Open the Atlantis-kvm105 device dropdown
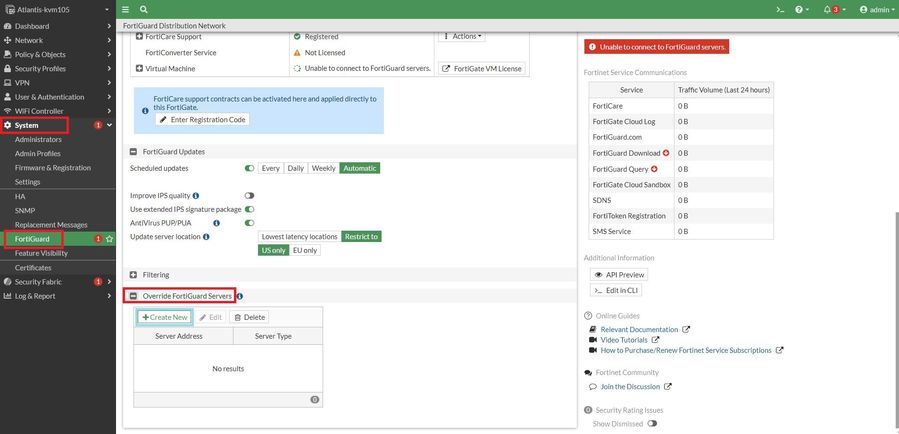This screenshot has width=899, height=434. [x=57, y=10]
